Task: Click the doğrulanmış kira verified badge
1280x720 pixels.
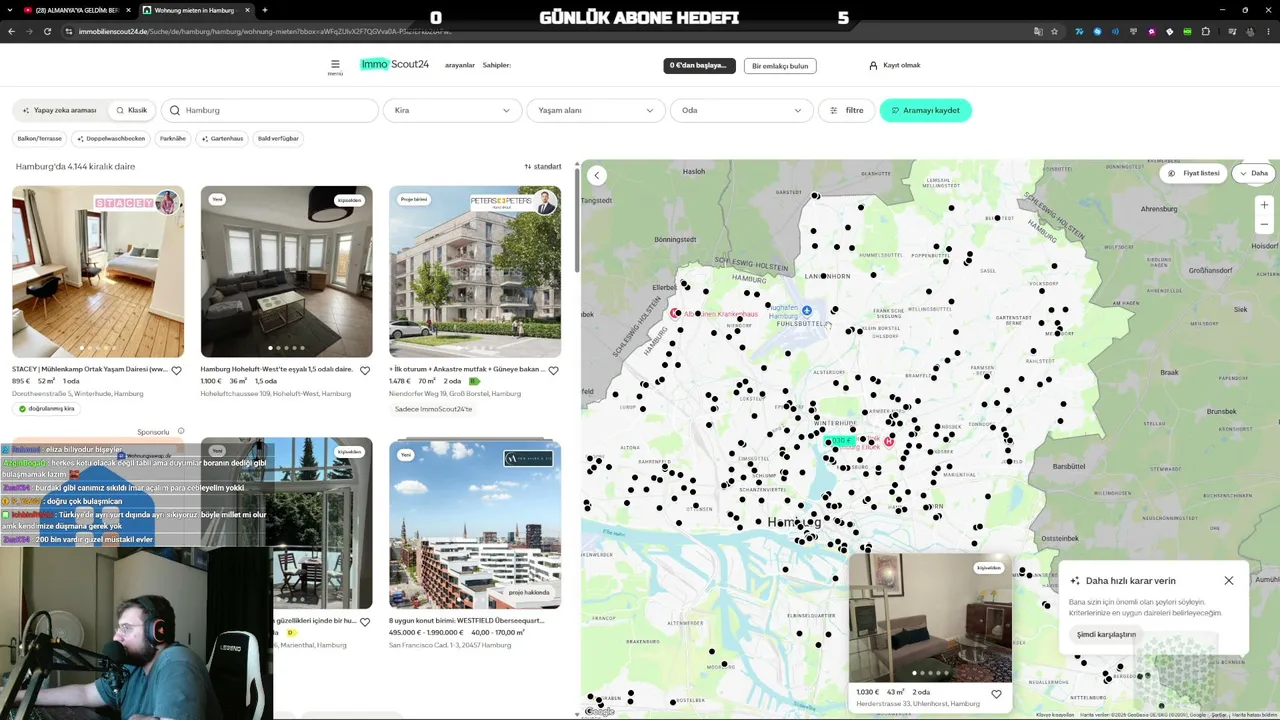Action: pos(46,409)
